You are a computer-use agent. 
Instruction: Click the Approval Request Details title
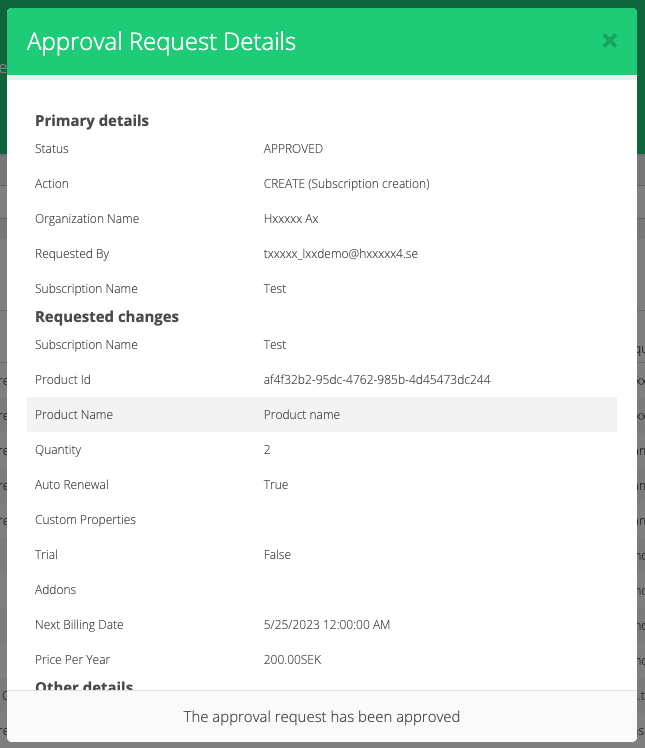click(161, 41)
